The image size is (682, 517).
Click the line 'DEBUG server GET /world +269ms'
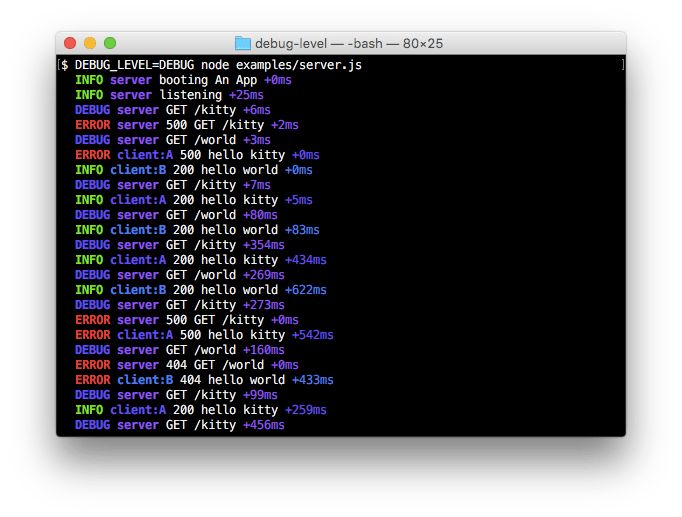(x=180, y=275)
